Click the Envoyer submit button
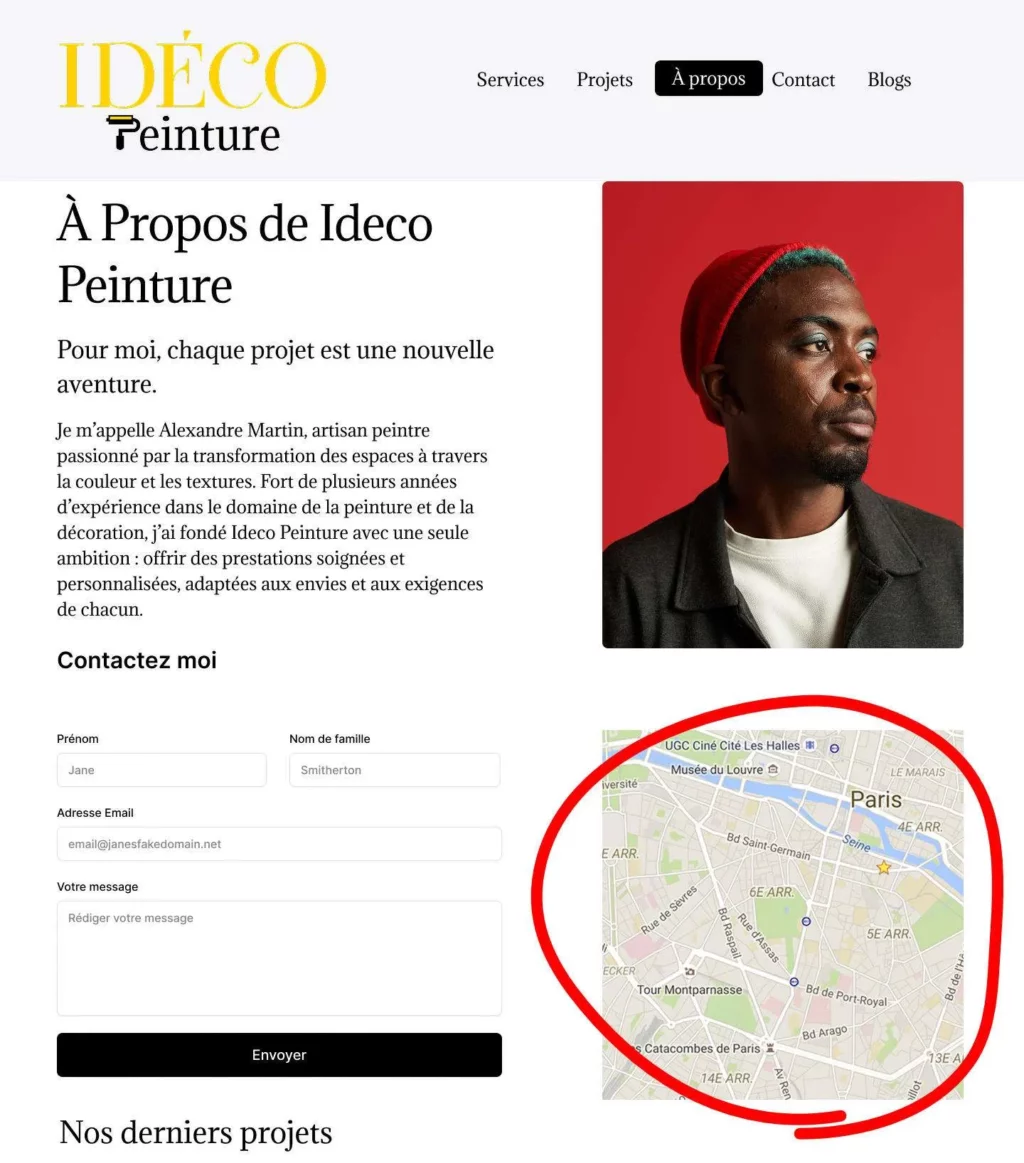 point(279,1055)
